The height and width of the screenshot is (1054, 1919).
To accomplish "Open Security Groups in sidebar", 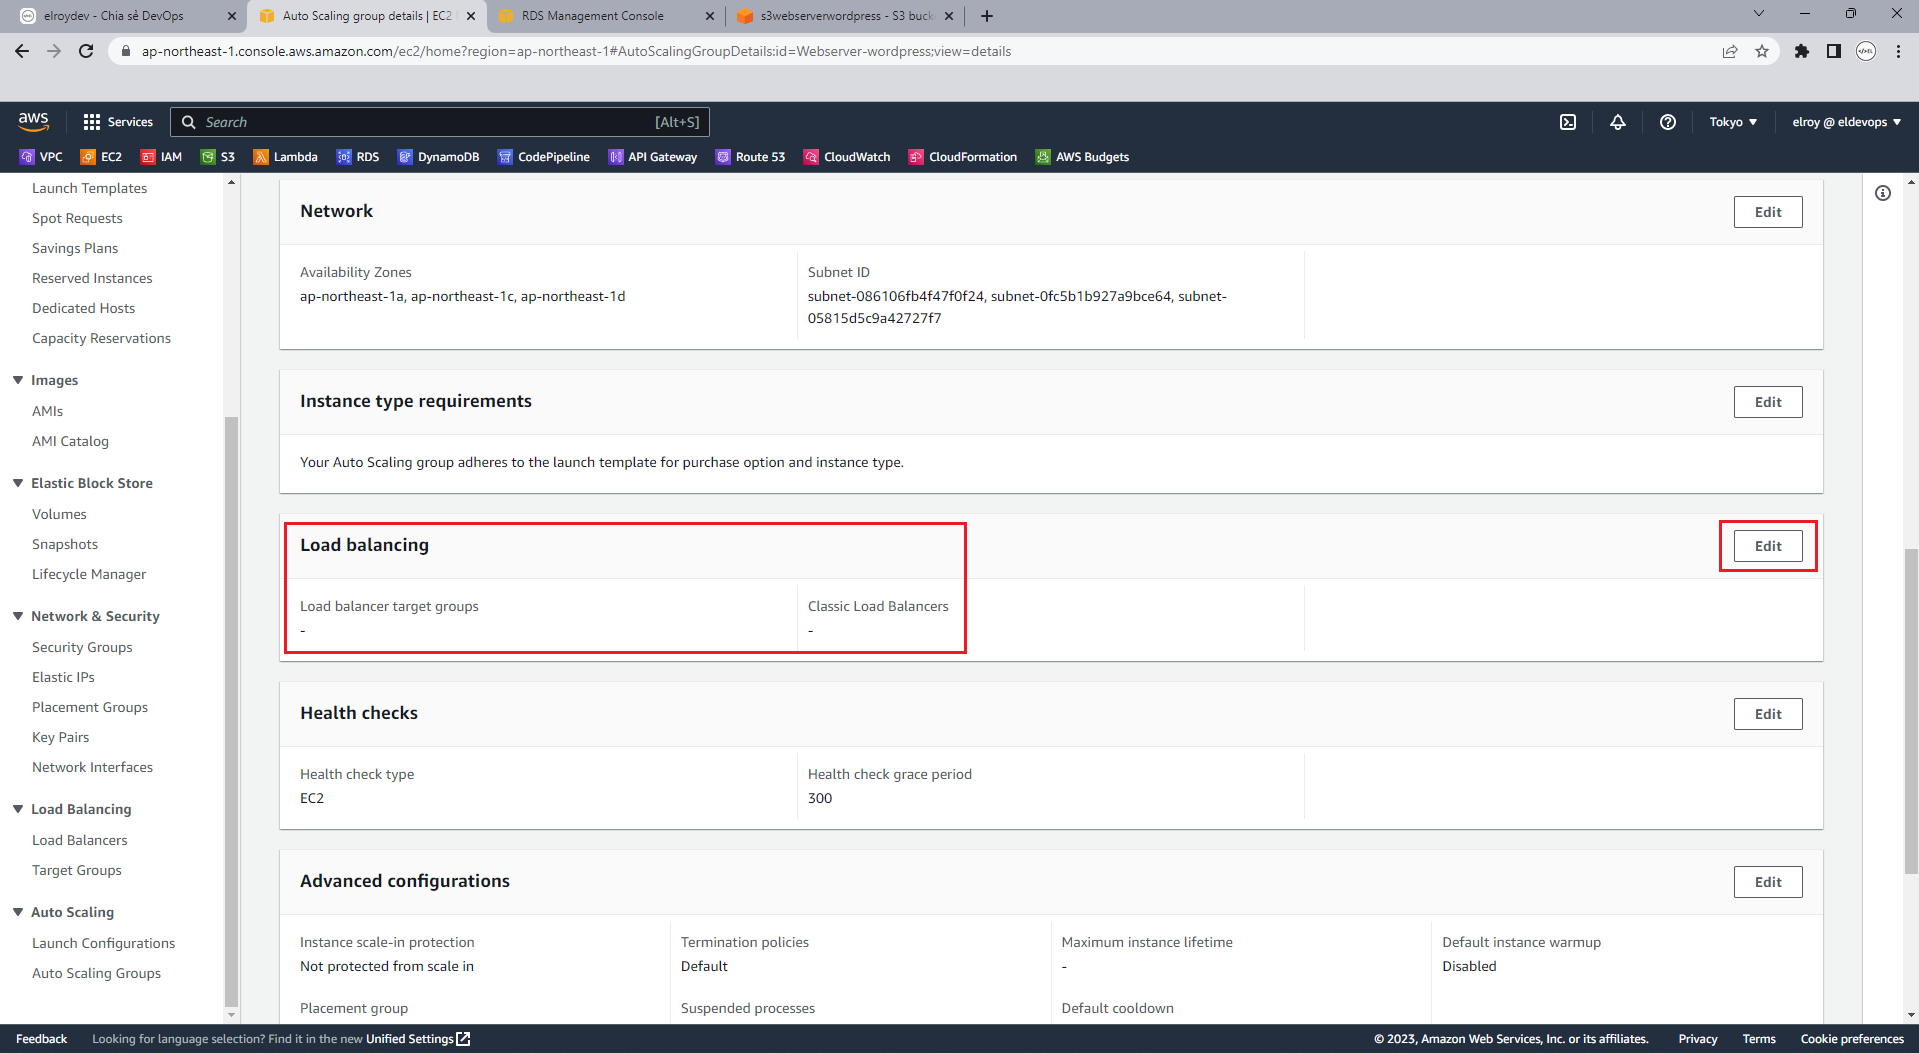I will pyautogui.click(x=82, y=647).
